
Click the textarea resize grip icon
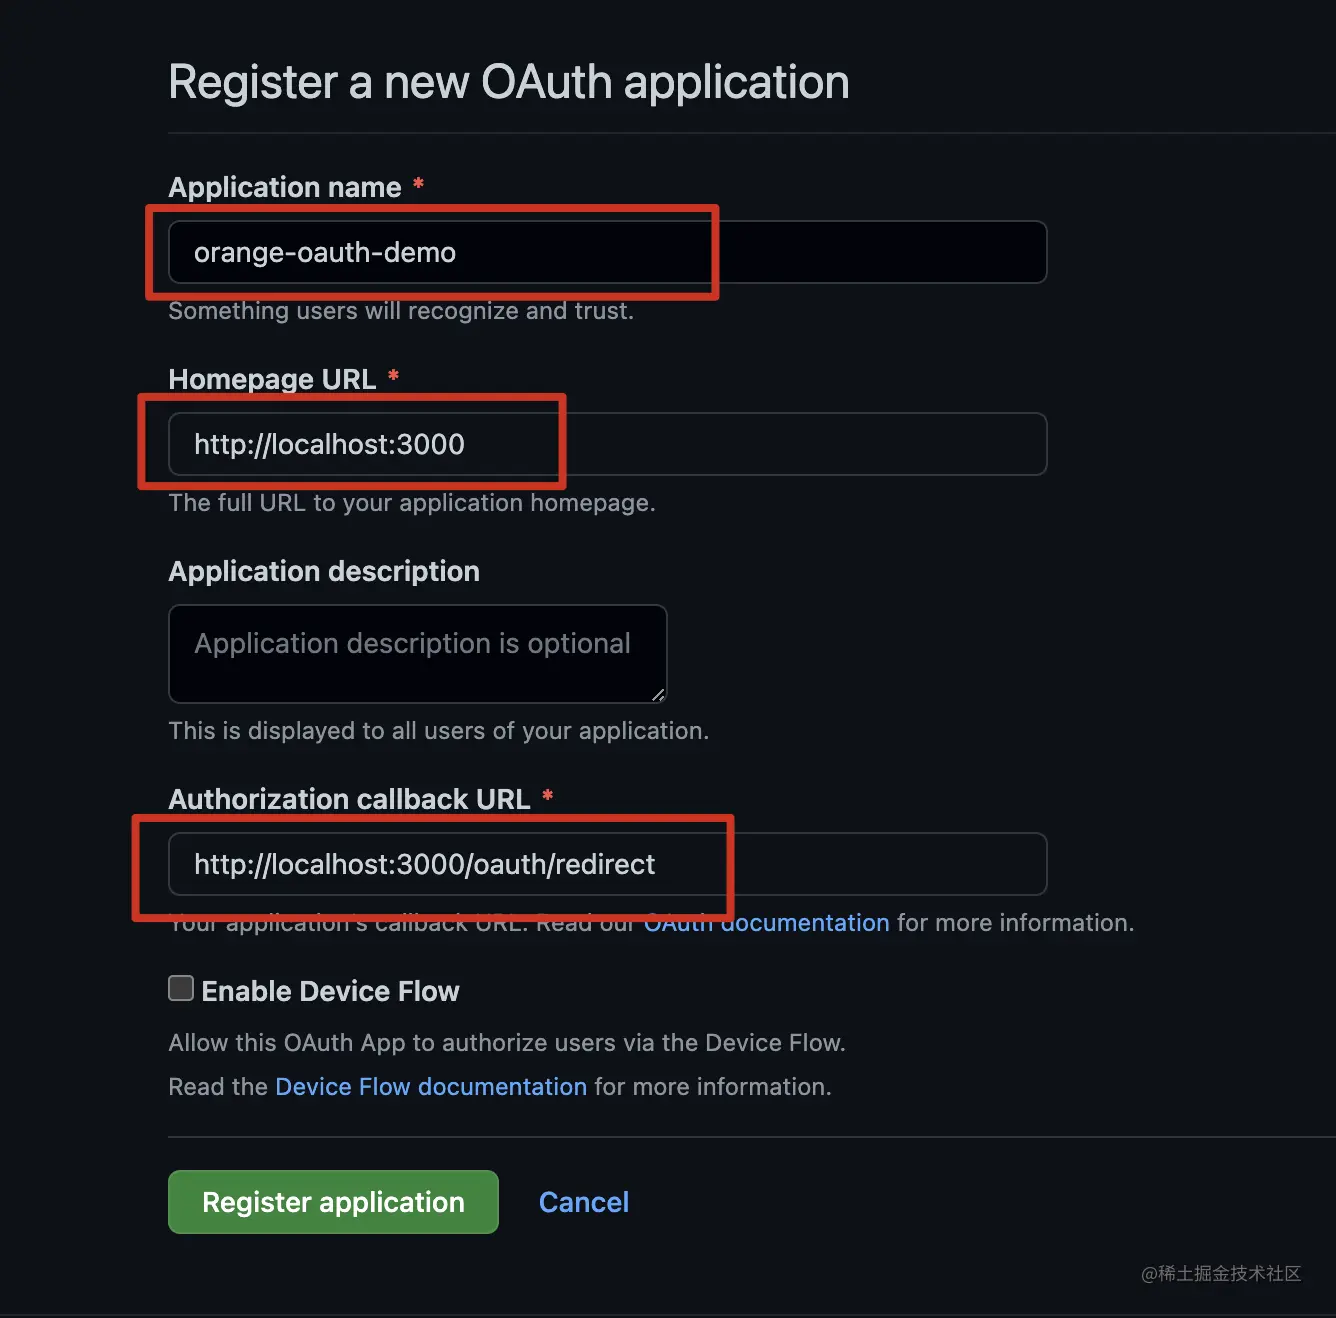[x=659, y=694]
